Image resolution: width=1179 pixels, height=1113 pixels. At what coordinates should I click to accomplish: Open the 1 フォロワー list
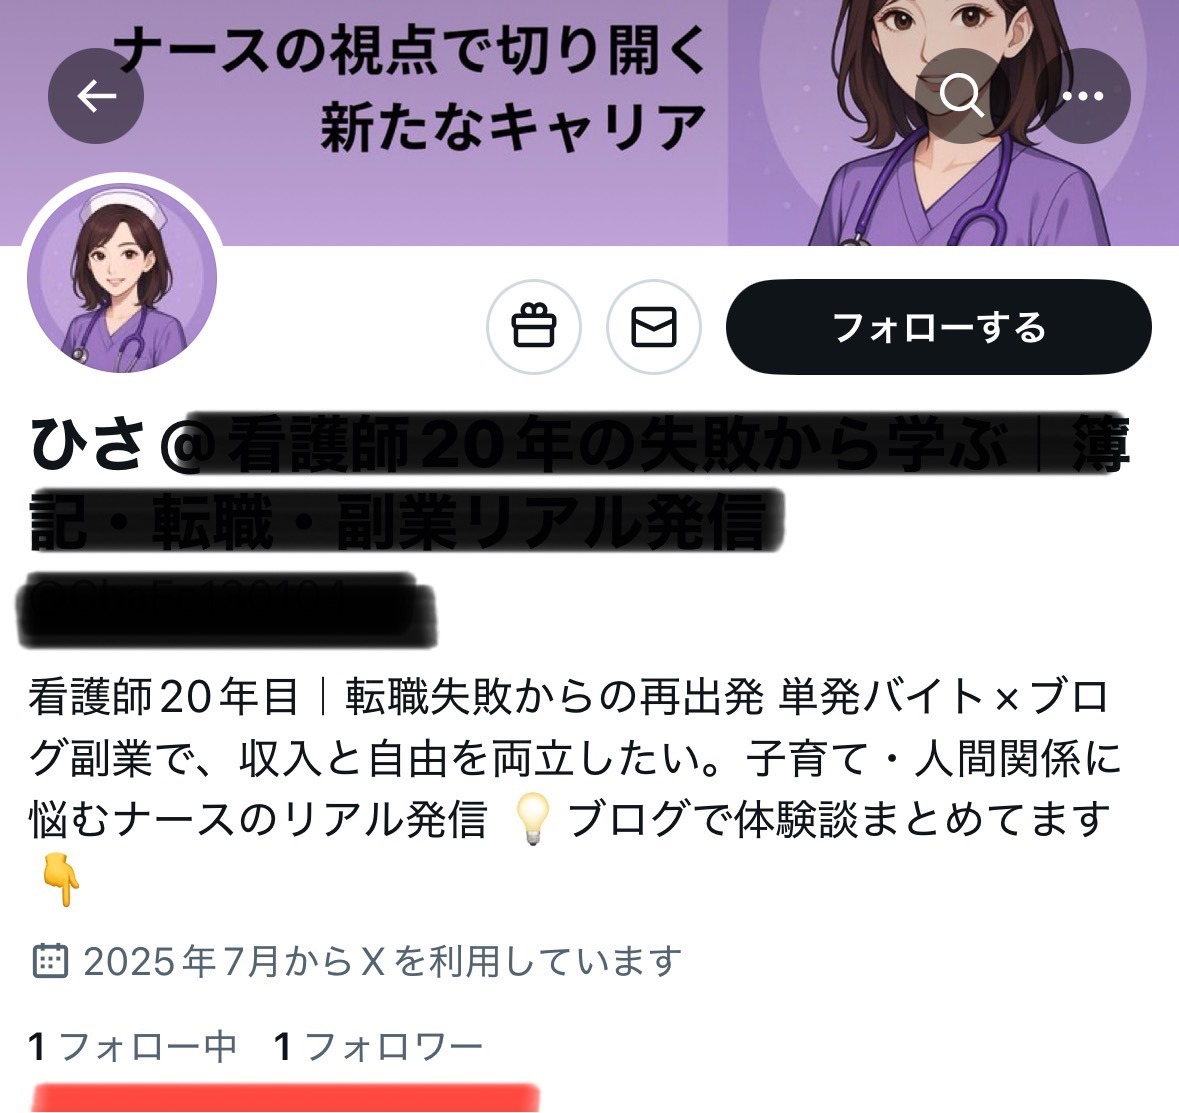pos(378,1047)
